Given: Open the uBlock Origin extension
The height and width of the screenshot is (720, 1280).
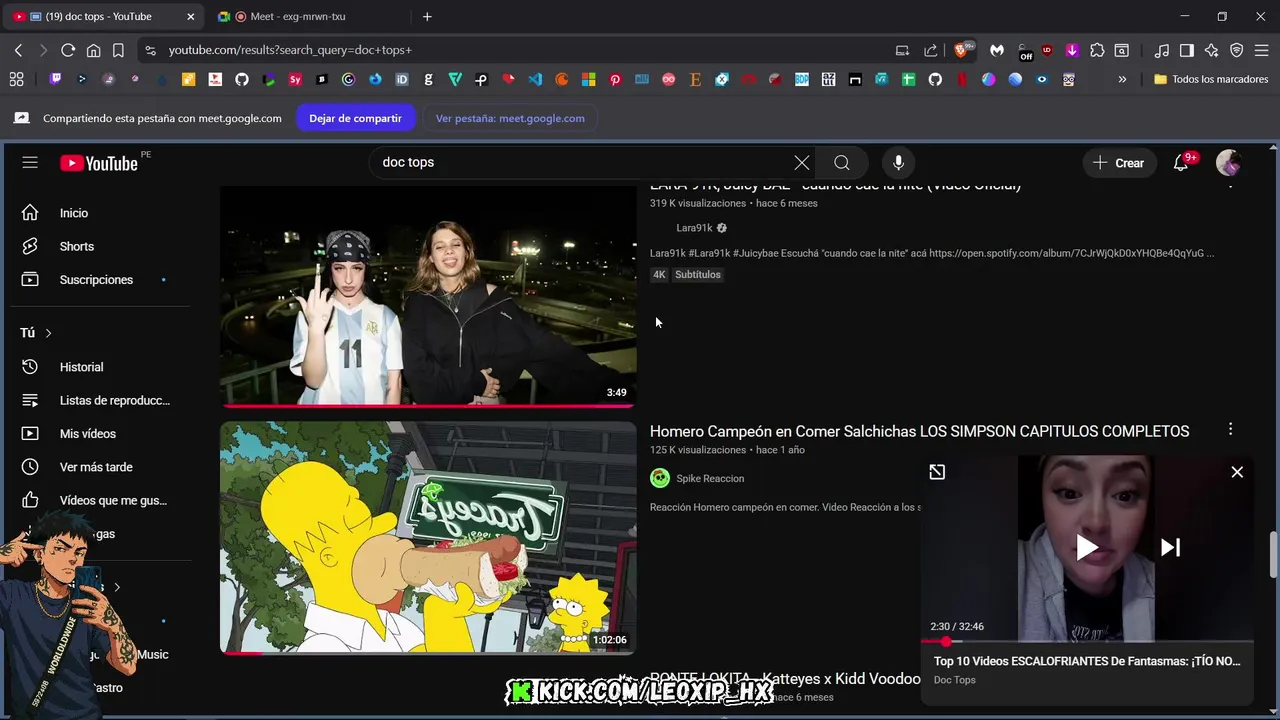Looking at the screenshot, I should pyautogui.click(x=1047, y=50).
